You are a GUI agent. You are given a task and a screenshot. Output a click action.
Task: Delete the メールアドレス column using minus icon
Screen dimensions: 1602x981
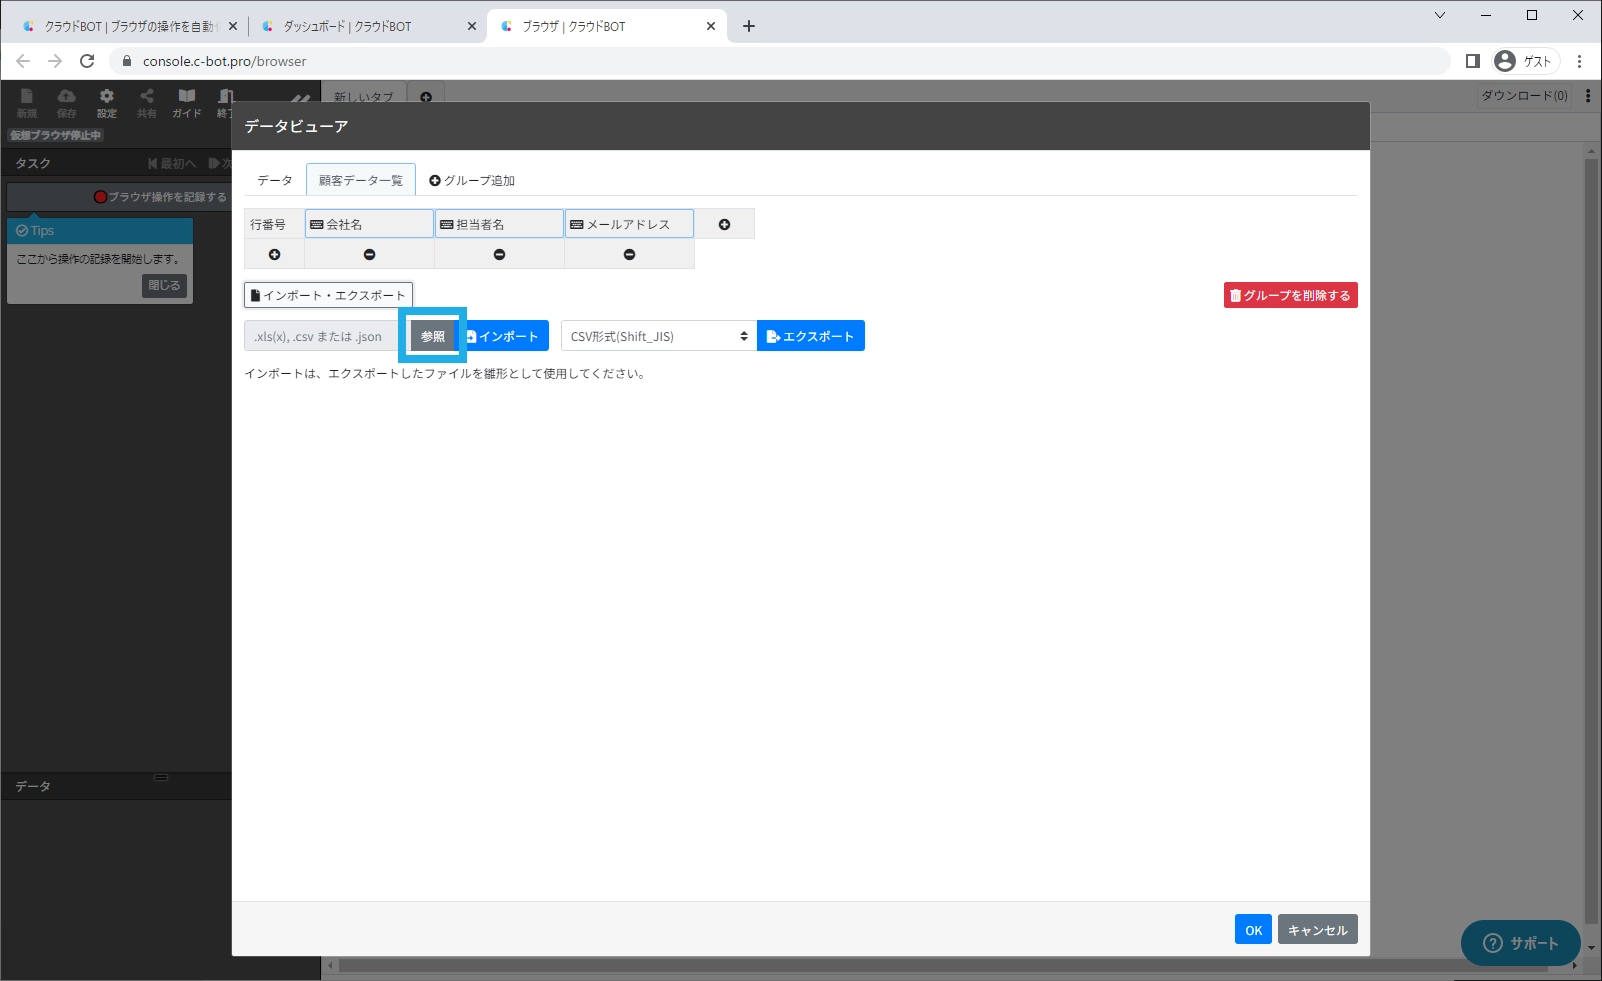pyautogui.click(x=629, y=255)
